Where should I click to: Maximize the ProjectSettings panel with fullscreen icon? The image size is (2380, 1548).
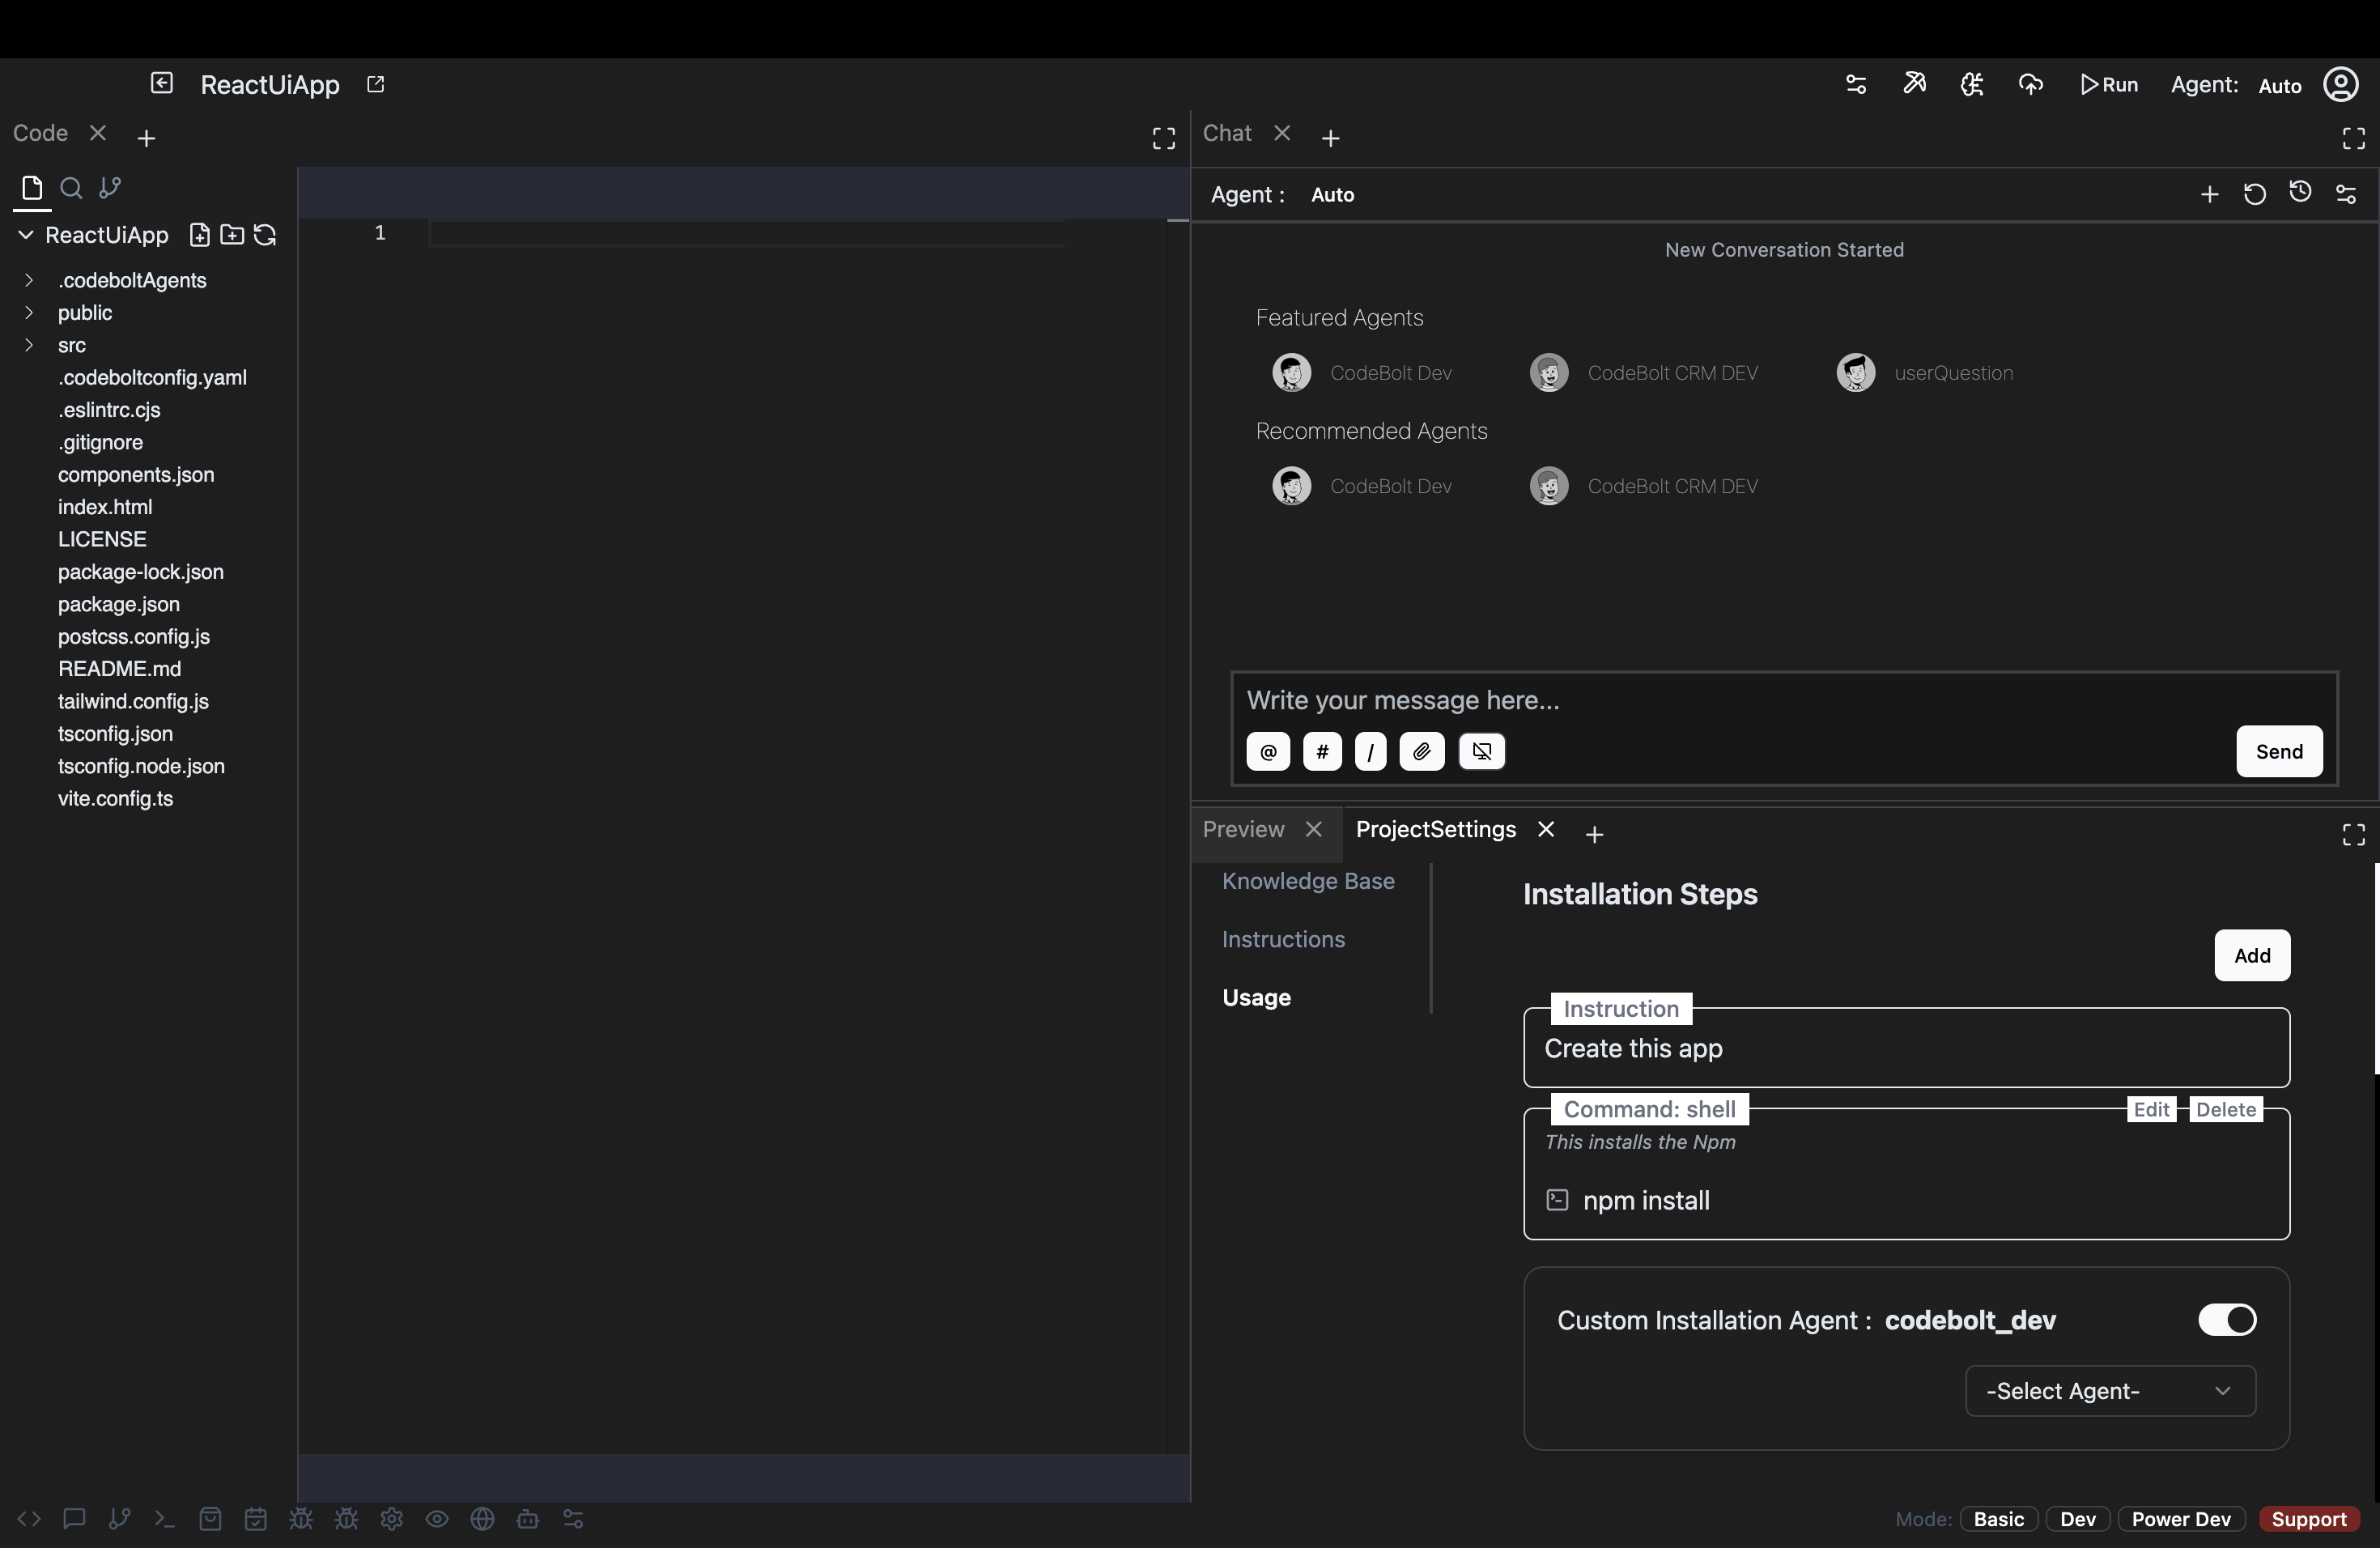2354,834
